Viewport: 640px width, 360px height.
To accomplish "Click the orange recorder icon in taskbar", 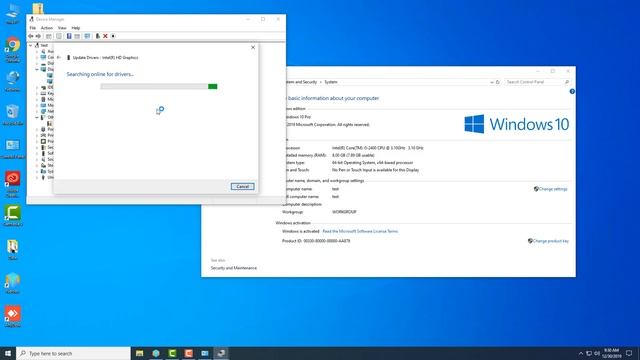I will click(x=189, y=353).
